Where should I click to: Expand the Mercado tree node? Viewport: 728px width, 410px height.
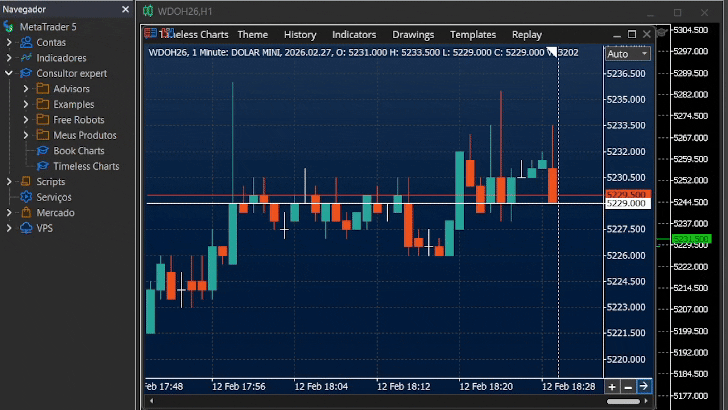(x=9, y=213)
